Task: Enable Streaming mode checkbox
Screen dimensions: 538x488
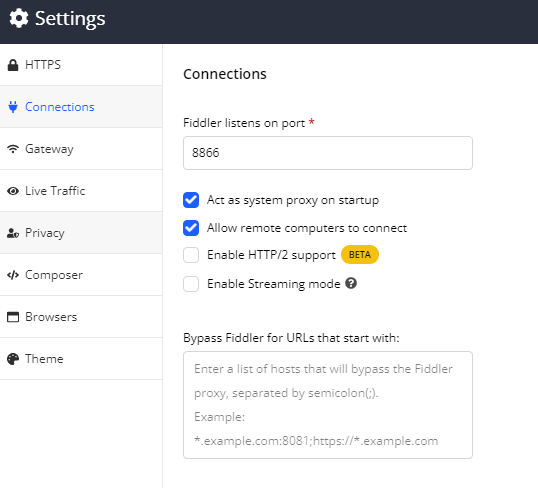Action: (x=191, y=284)
